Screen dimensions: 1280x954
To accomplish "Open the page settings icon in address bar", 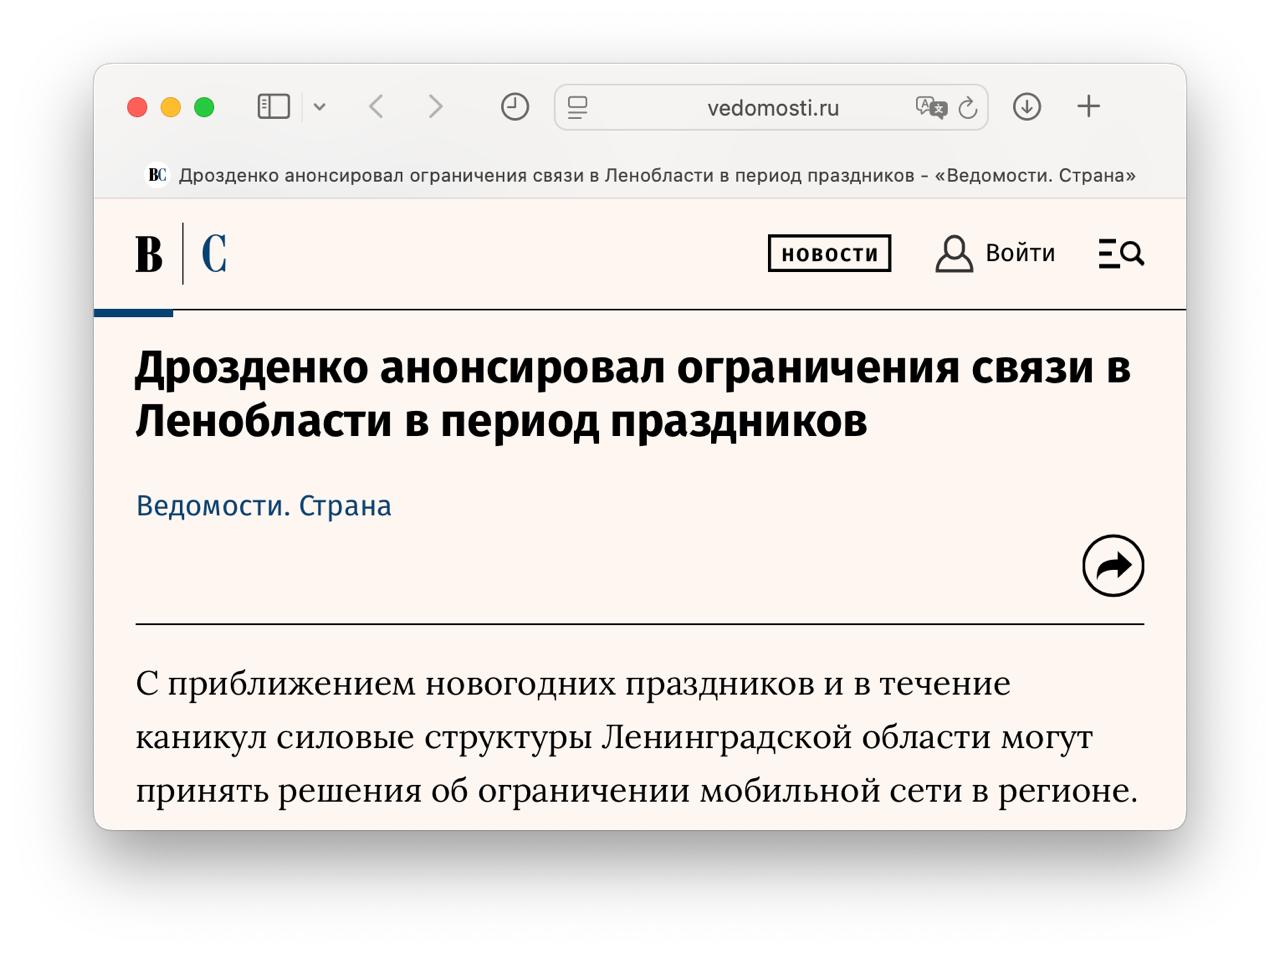I will tap(578, 107).
